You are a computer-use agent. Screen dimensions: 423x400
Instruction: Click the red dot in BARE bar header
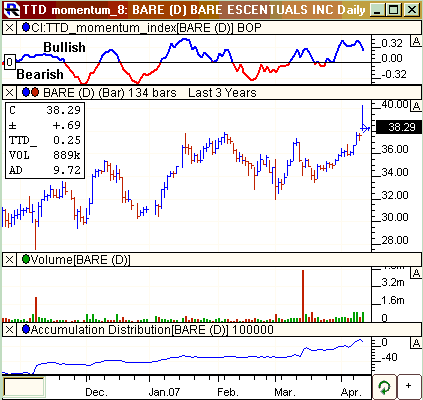point(35,92)
